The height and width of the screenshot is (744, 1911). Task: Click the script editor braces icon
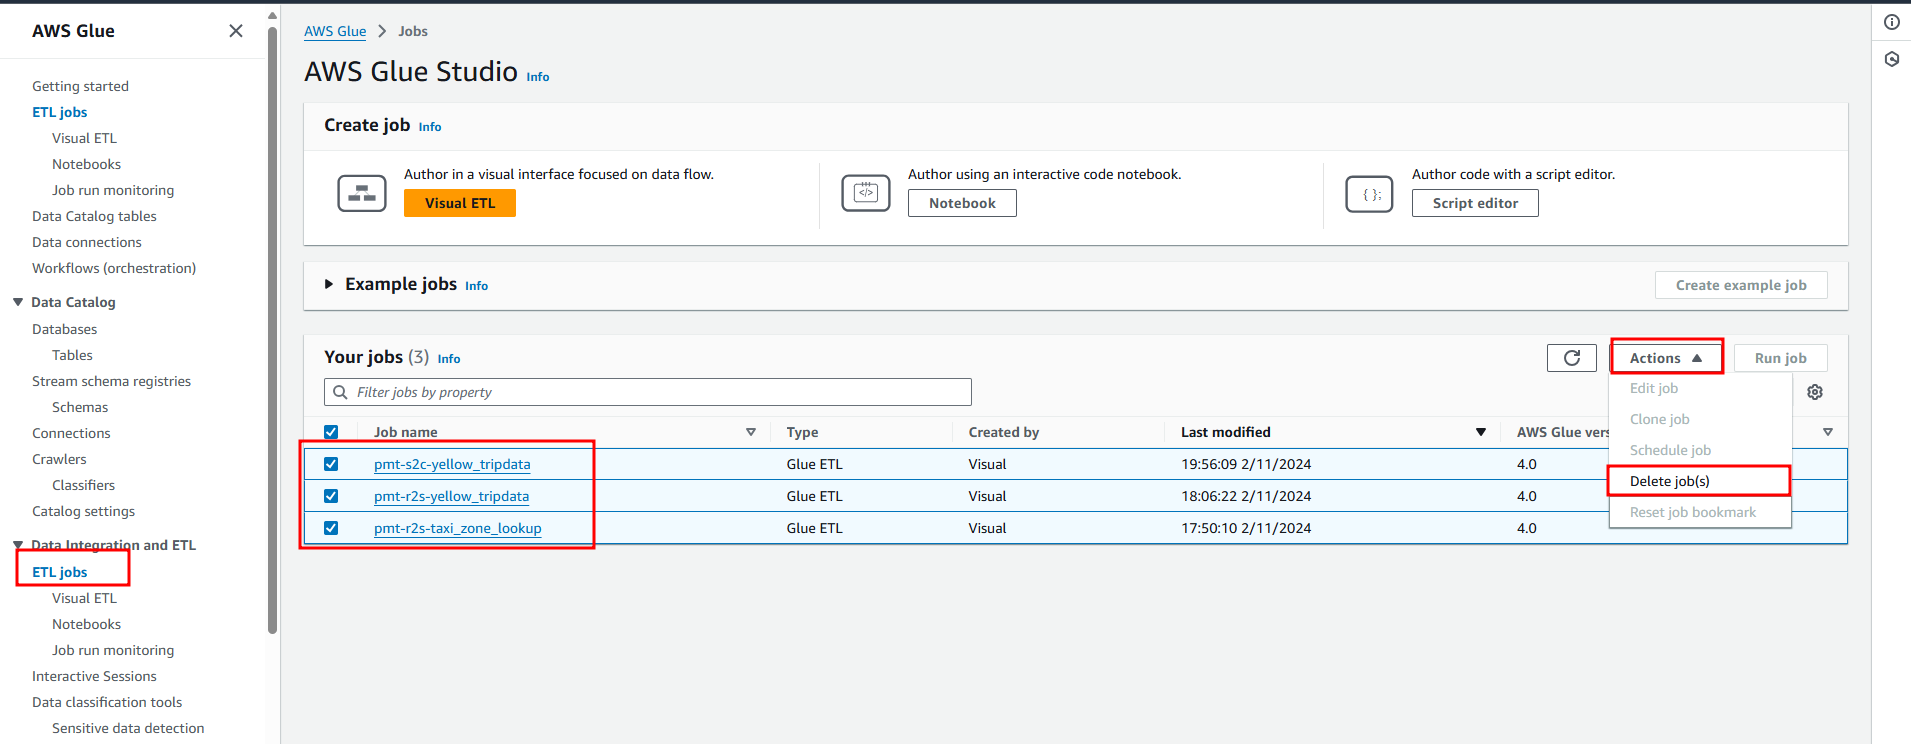pyautogui.click(x=1370, y=193)
